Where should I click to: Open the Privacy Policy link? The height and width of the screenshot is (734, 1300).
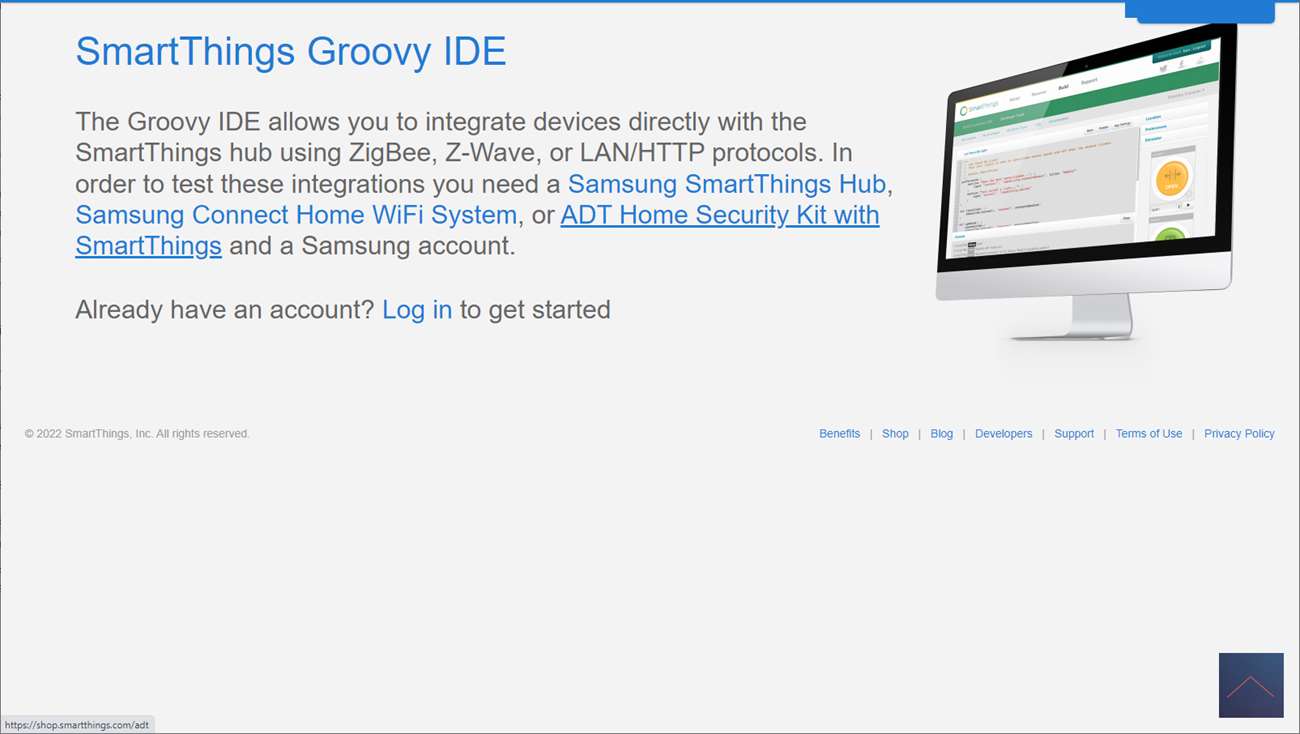click(1239, 434)
